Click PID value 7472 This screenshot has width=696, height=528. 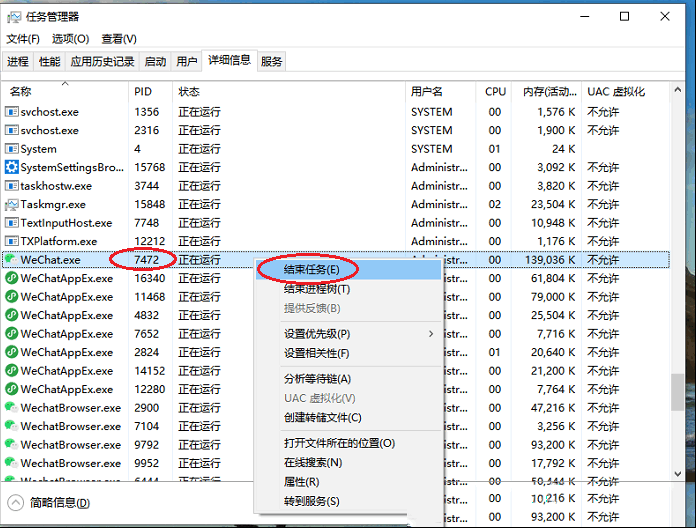[146, 260]
